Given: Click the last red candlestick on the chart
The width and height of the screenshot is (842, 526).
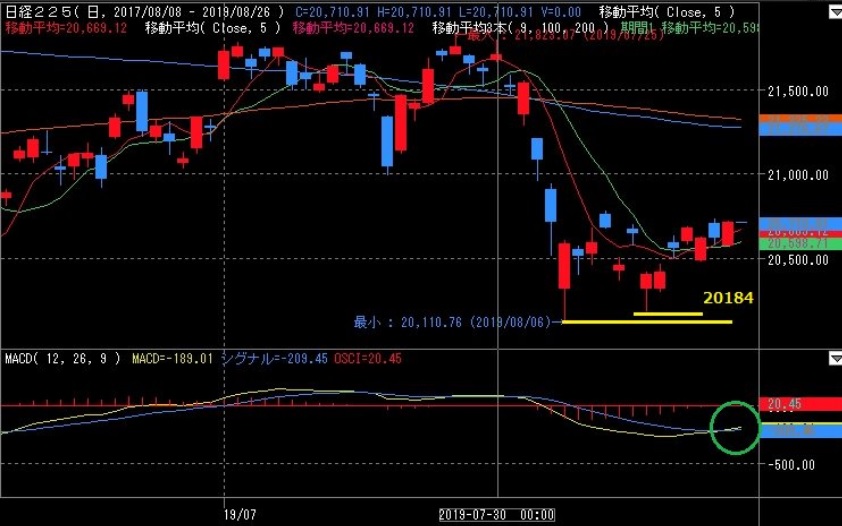Looking at the screenshot, I should (728, 233).
